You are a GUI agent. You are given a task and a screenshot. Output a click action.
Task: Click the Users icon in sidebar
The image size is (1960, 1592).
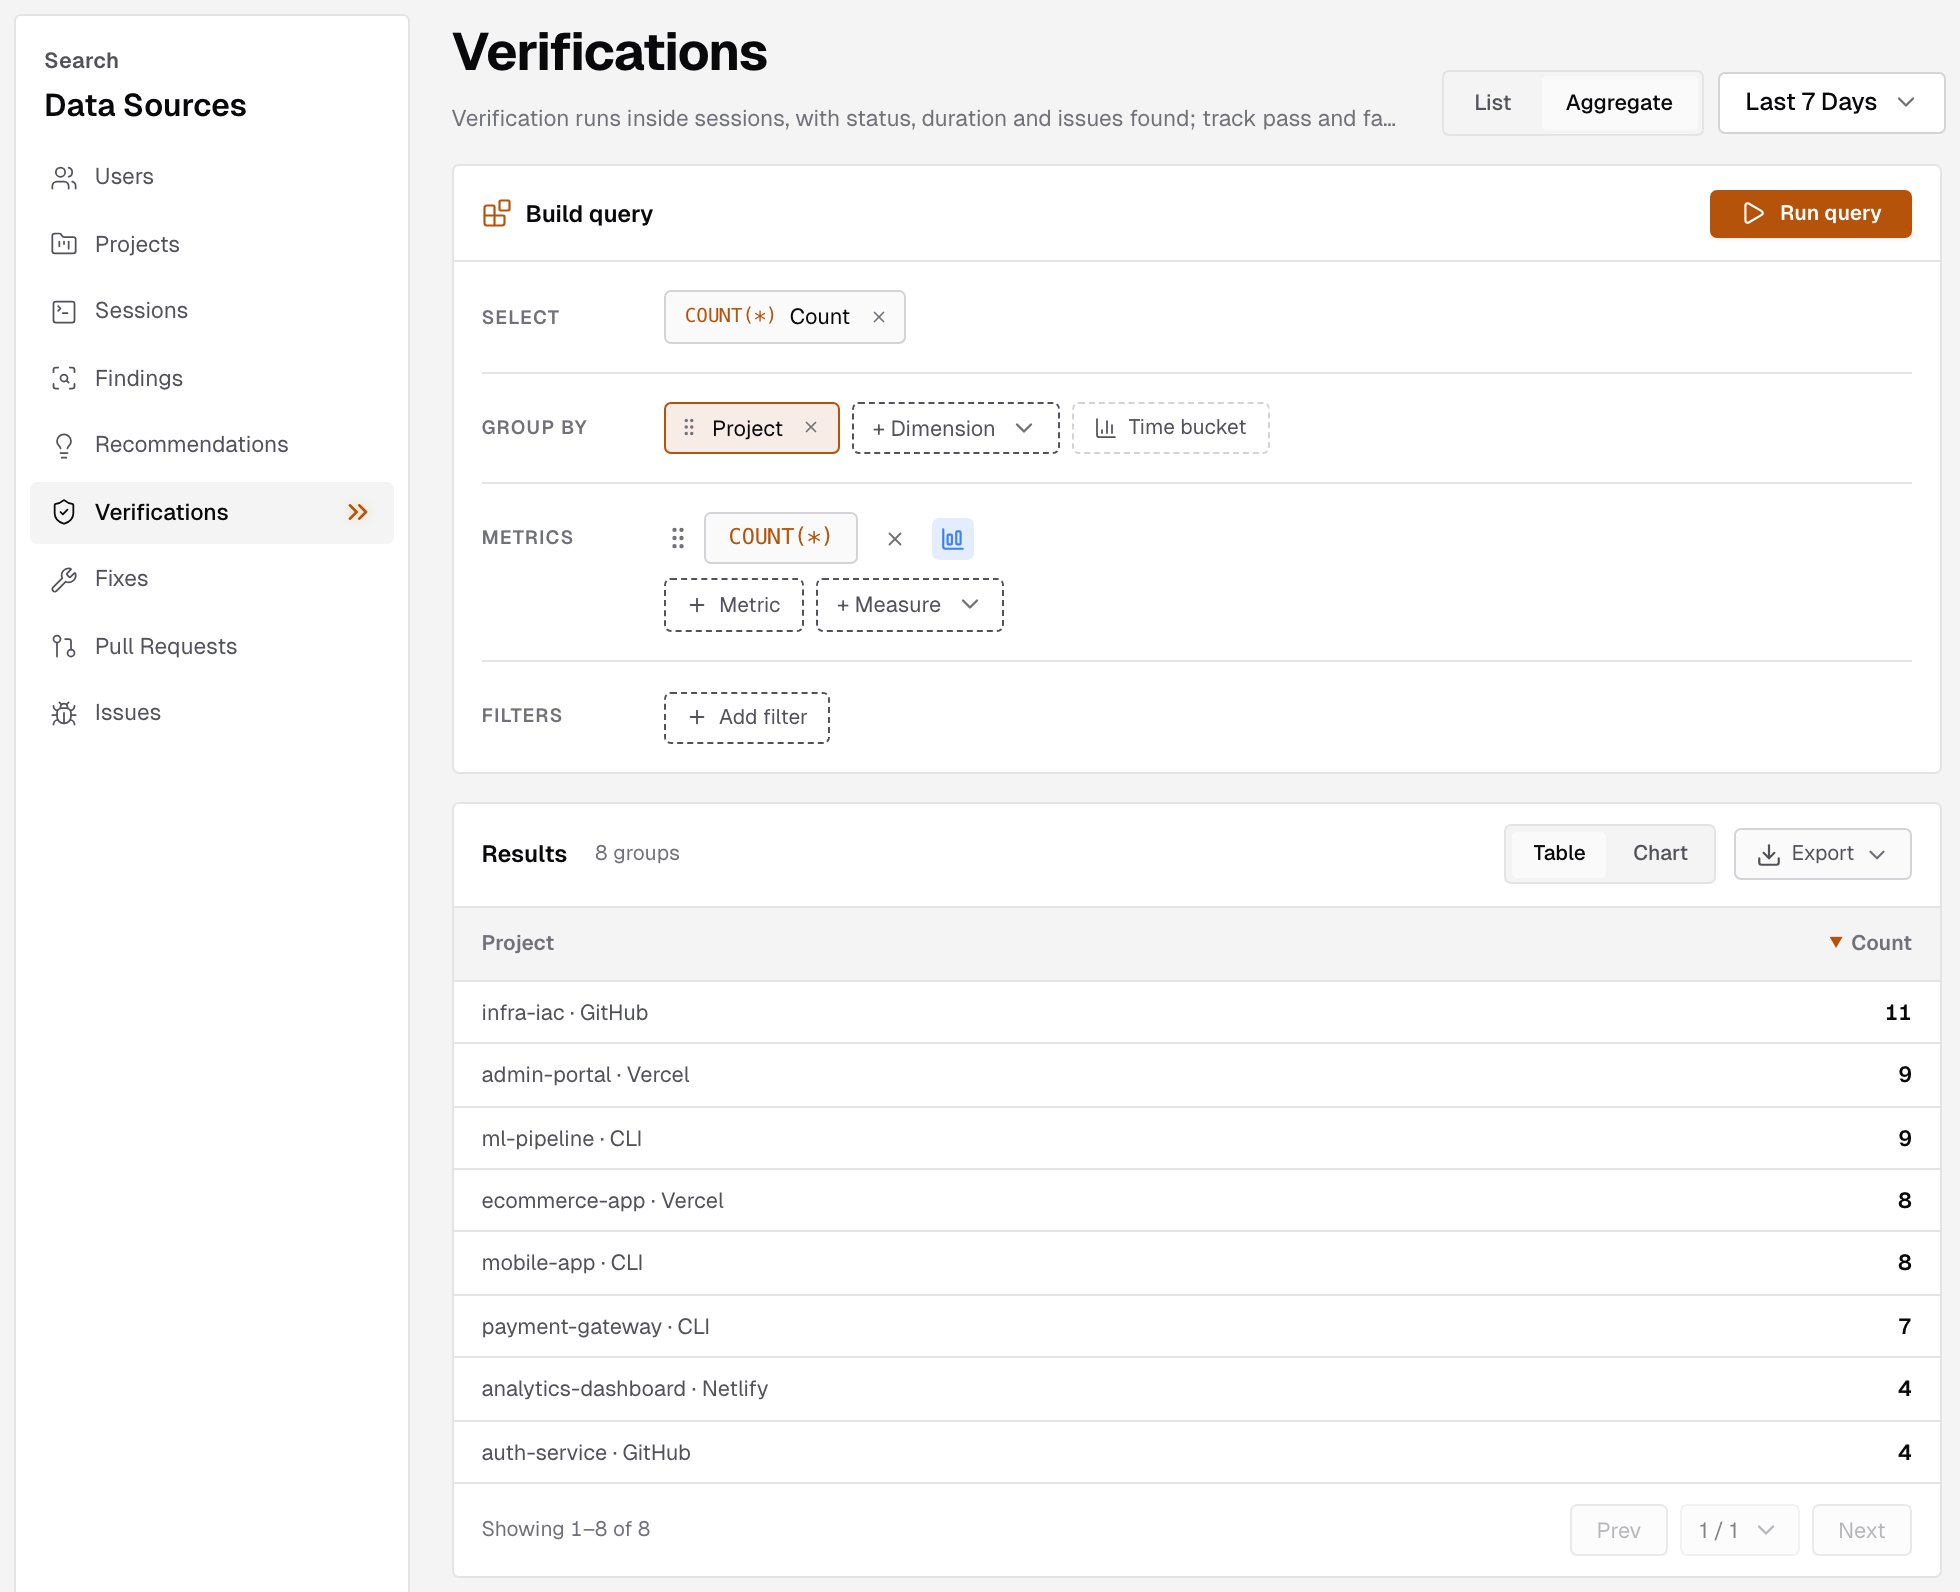click(64, 177)
